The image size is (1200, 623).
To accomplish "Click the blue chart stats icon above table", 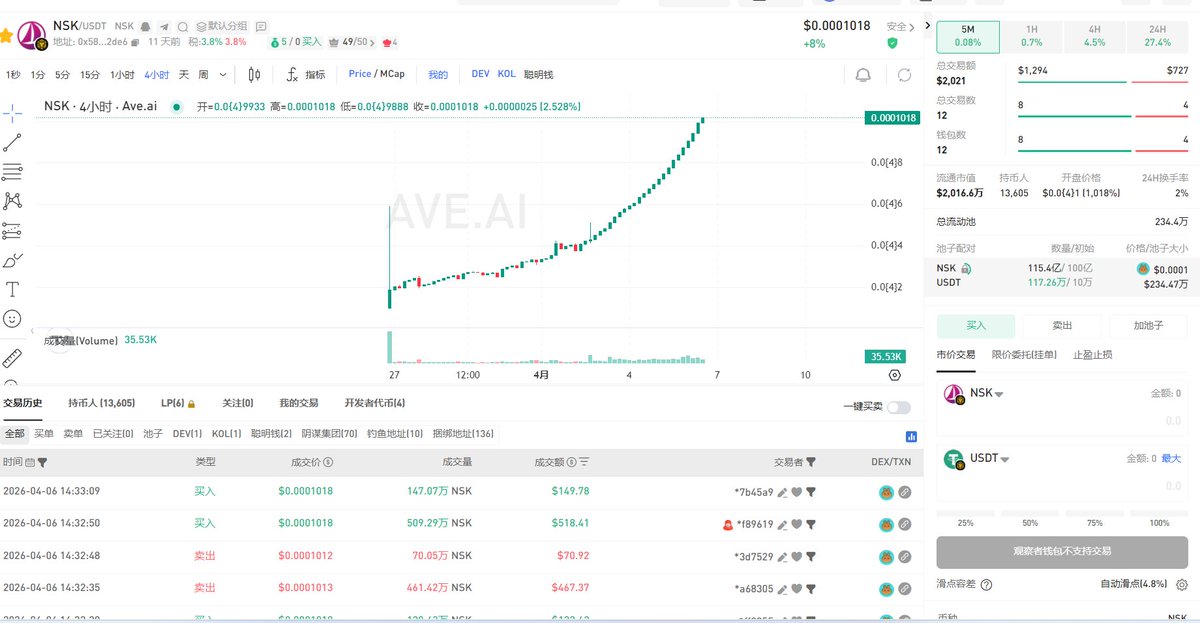I will (x=911, y=436).
